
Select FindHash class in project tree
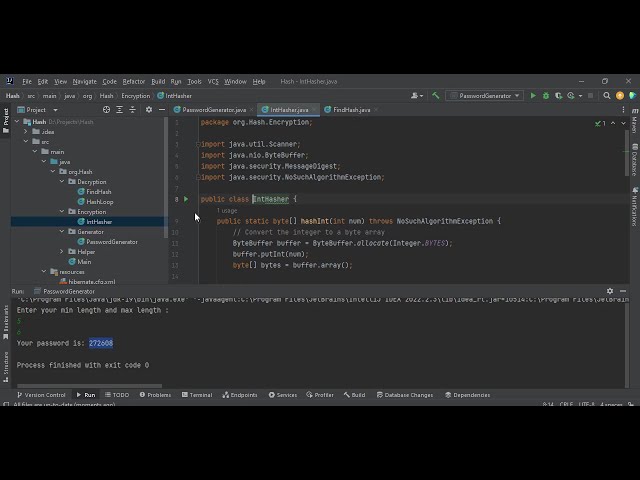(x=94, y=192)
